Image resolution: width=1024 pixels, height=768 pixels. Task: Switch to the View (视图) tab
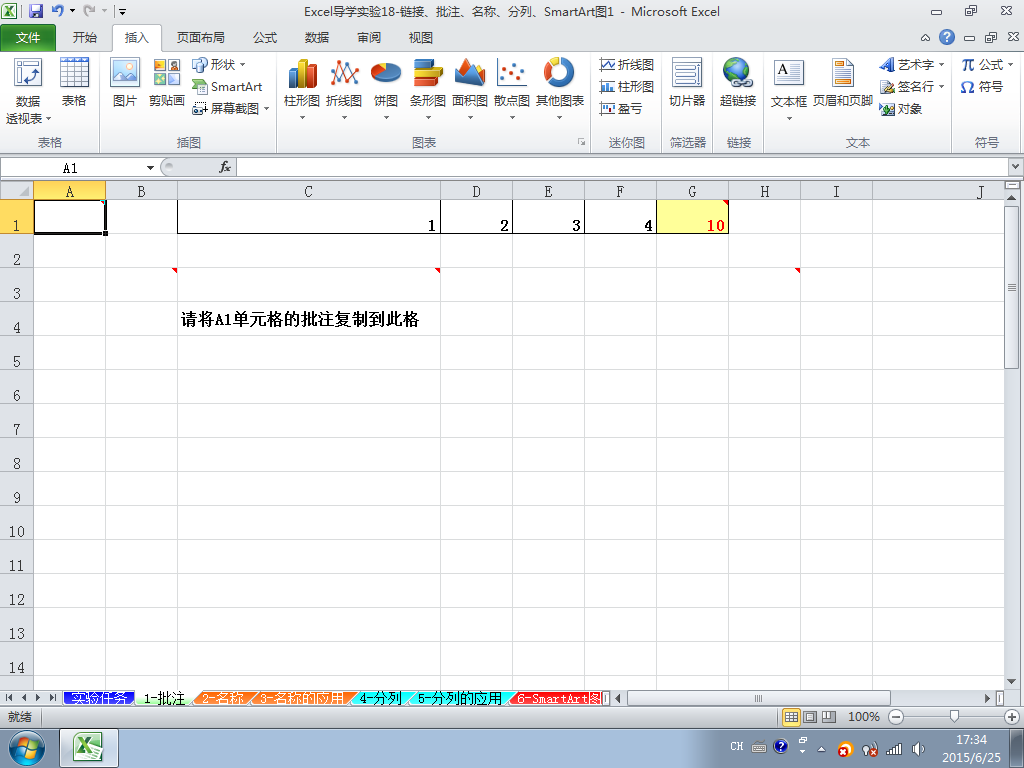tap(421, 38)
